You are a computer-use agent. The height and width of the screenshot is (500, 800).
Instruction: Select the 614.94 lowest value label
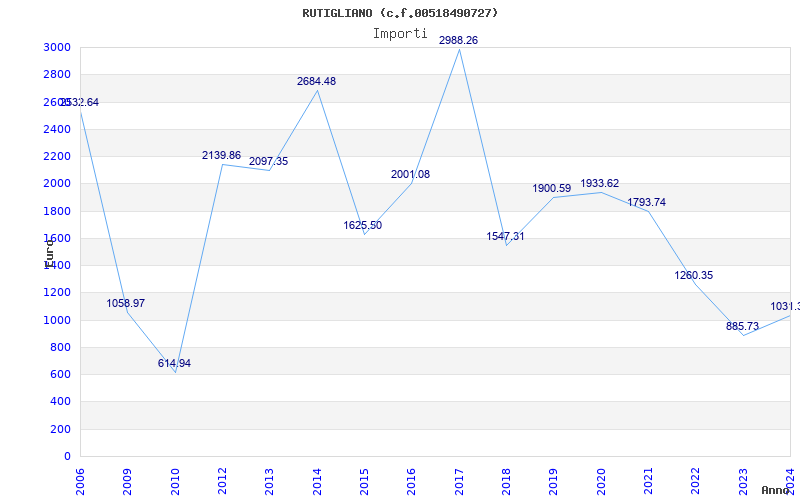point(174,363)
